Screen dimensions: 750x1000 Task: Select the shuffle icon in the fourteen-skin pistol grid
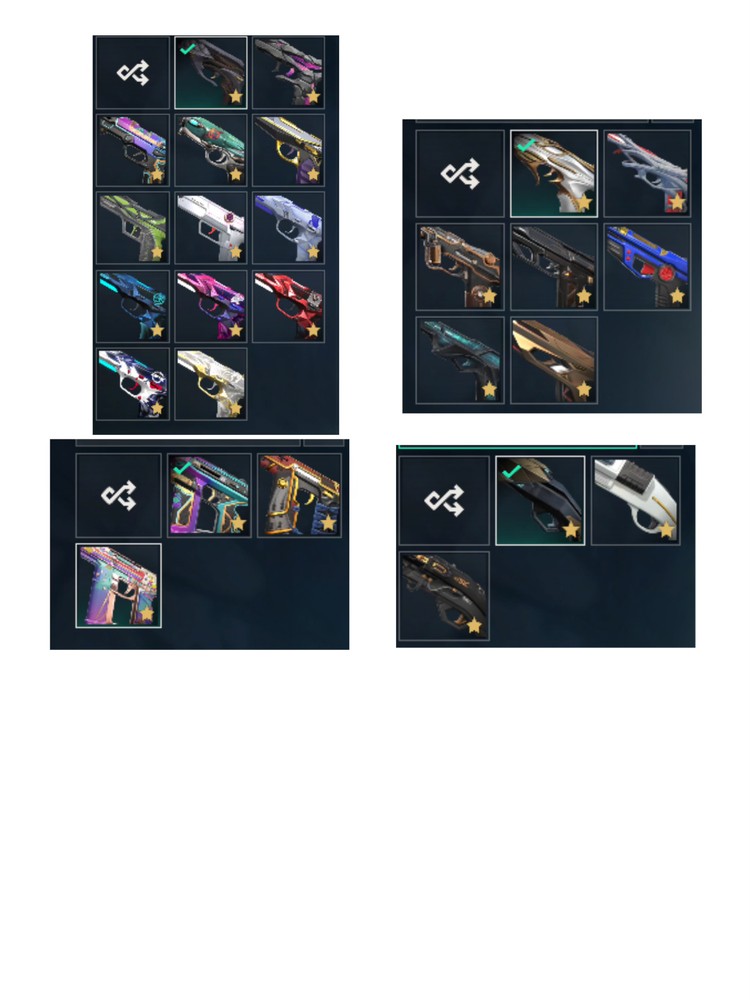tap(133, 73)
